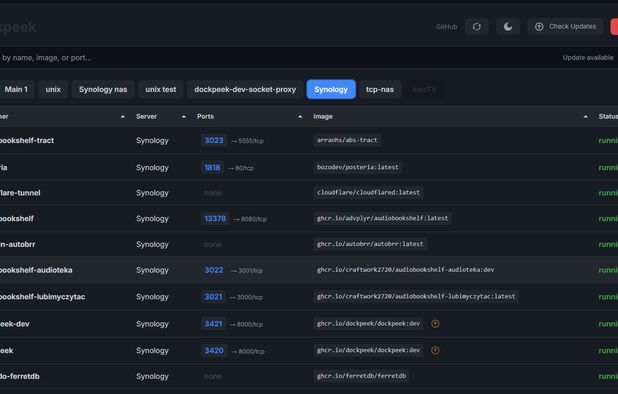The width and height of the screenshot is (618, 394).
Task: Click the ghcr.io/autobrr/autobrr:latest image tag
Action: point(370,244)
